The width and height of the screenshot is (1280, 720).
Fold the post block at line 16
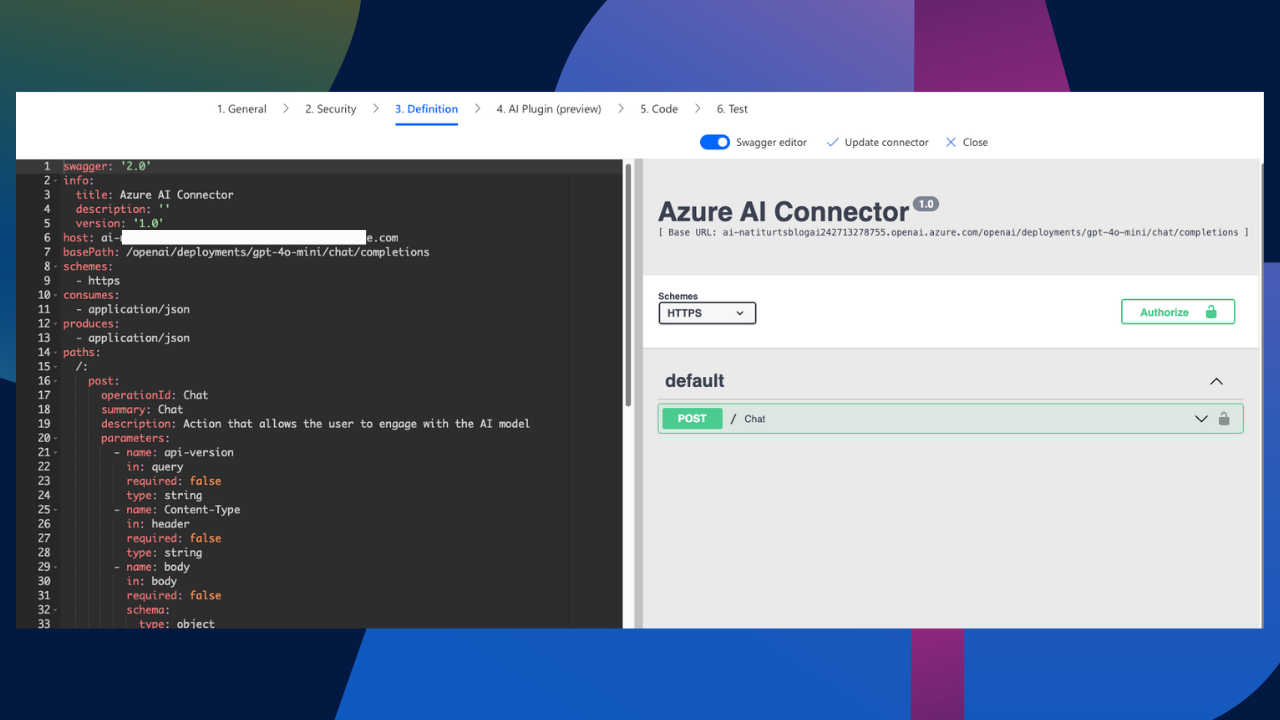56,381
